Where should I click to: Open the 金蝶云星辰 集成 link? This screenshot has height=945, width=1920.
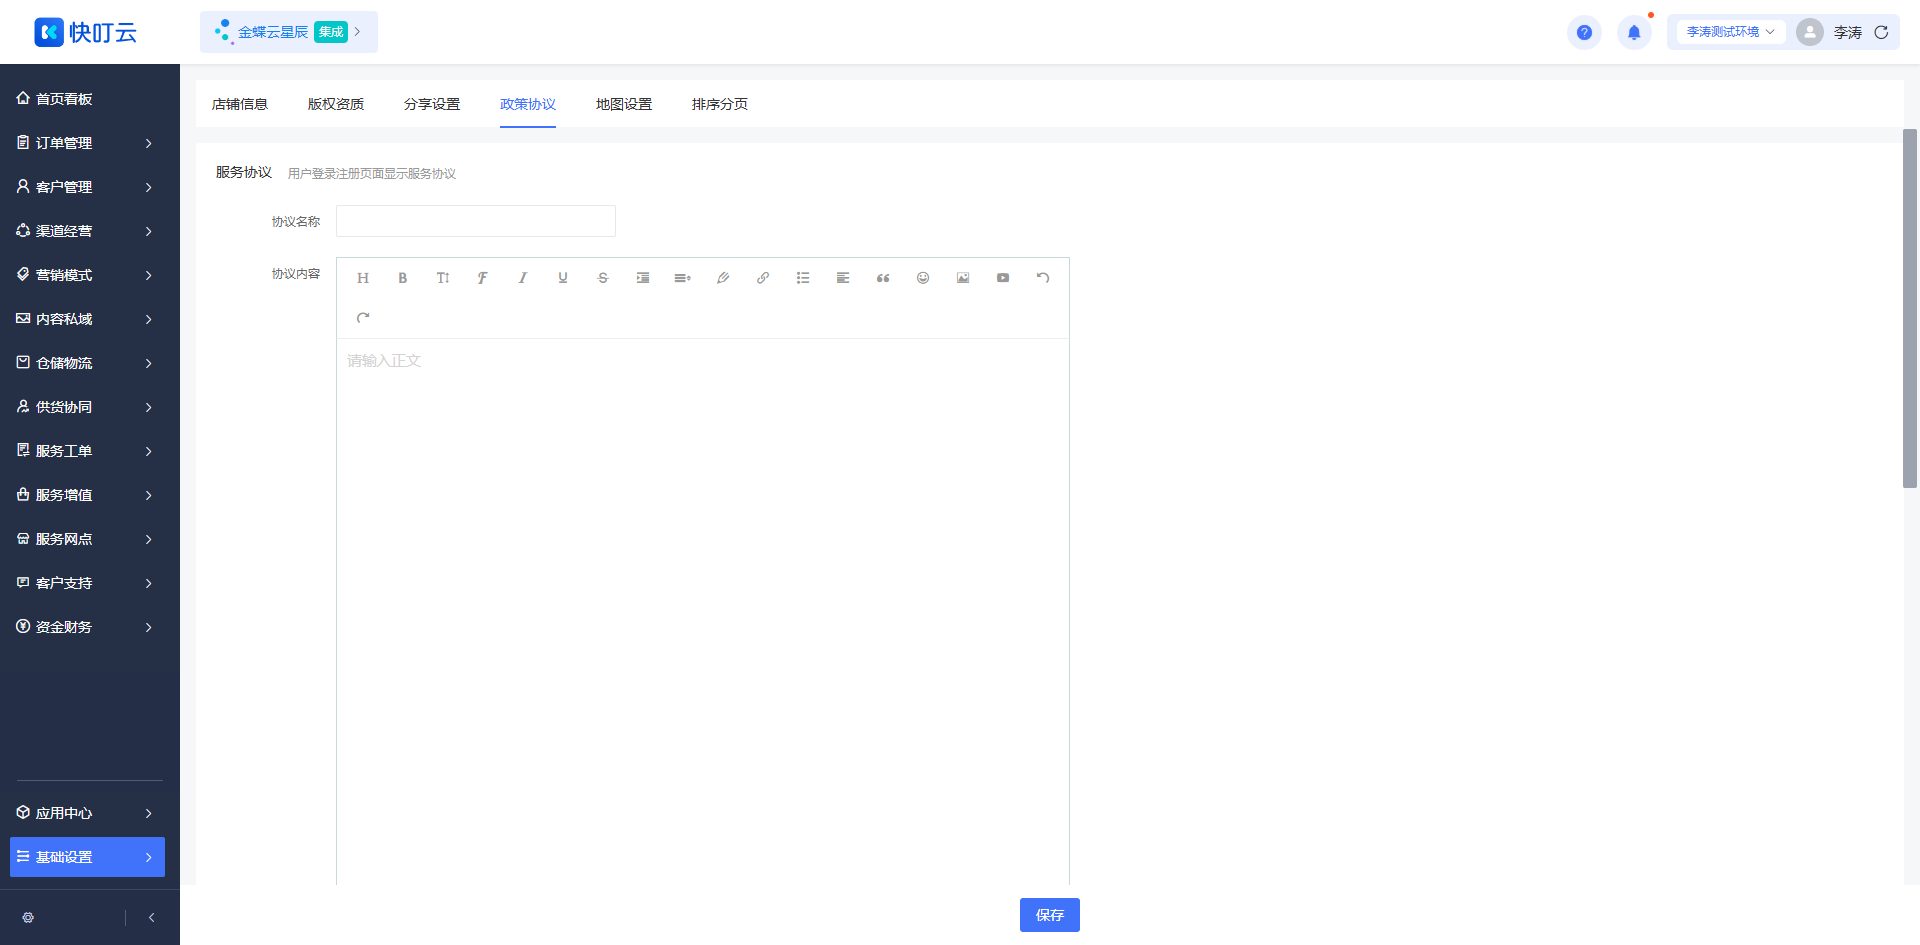[289, 32]
